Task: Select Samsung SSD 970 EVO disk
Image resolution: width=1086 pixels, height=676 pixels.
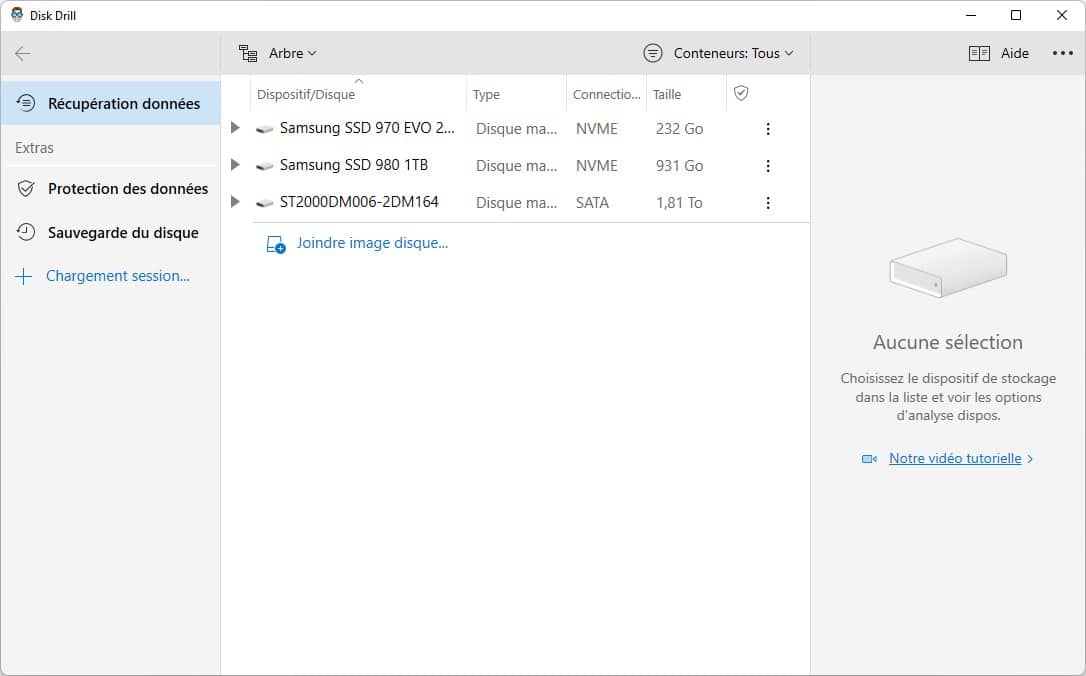Action: click(x=367, y=128)
